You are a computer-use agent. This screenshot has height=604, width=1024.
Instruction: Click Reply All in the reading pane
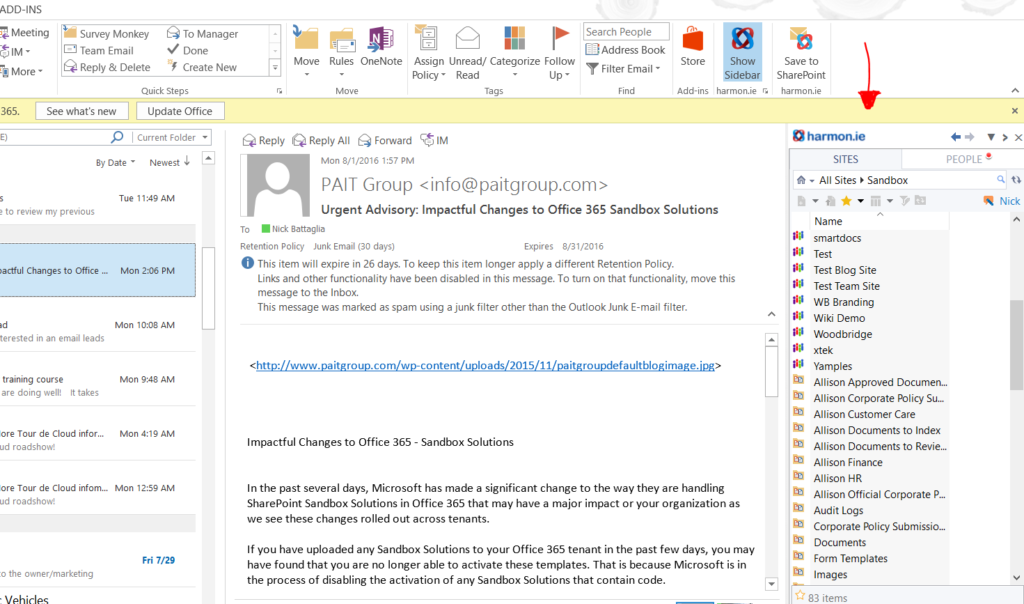pyautogui.click(x=321, y=140)
